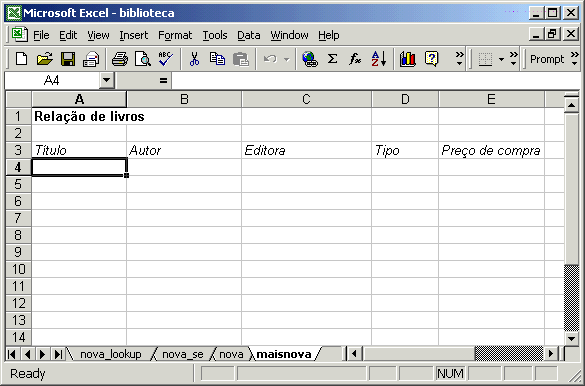The image size is (585, 386).
Task: Restore the workbook window
Action: (552, 34)
